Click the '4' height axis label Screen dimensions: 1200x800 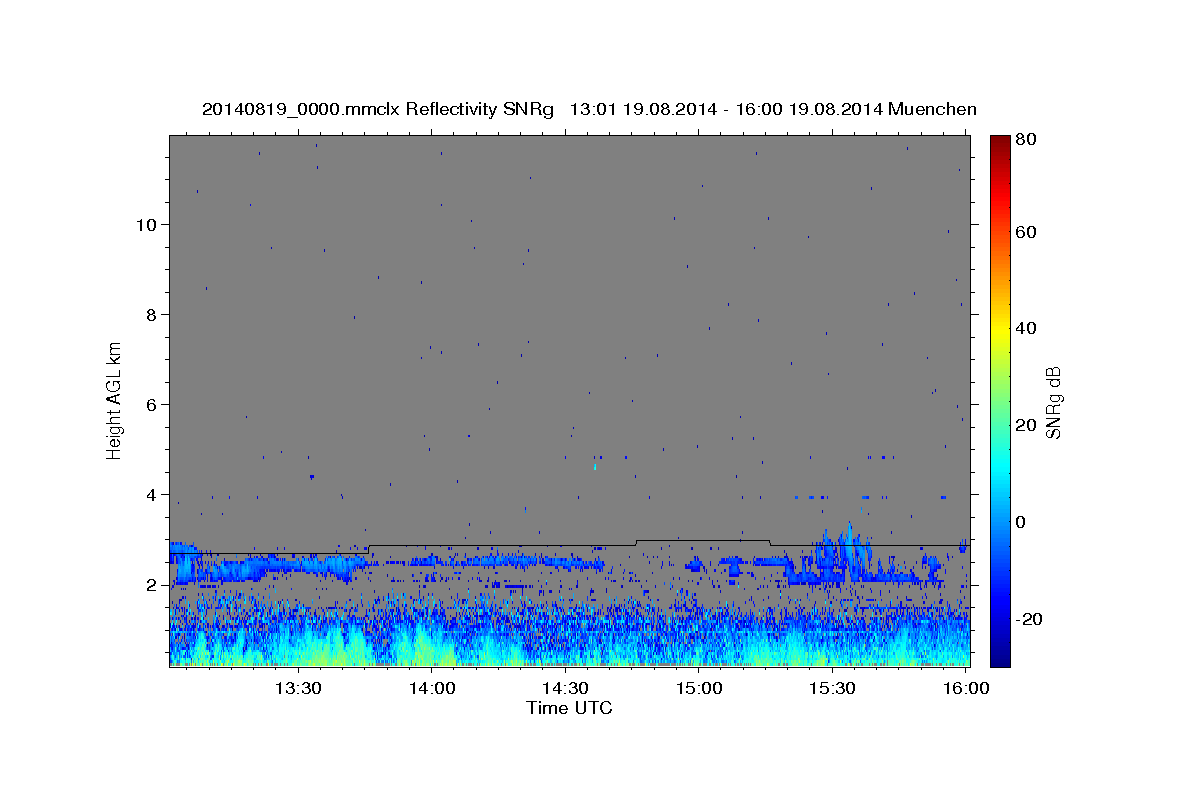[x=151, y=494]
